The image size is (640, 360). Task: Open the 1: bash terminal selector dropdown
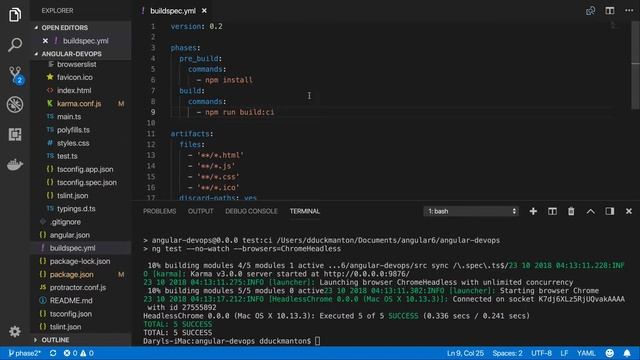pyautogui.click(x=471, y=211)
